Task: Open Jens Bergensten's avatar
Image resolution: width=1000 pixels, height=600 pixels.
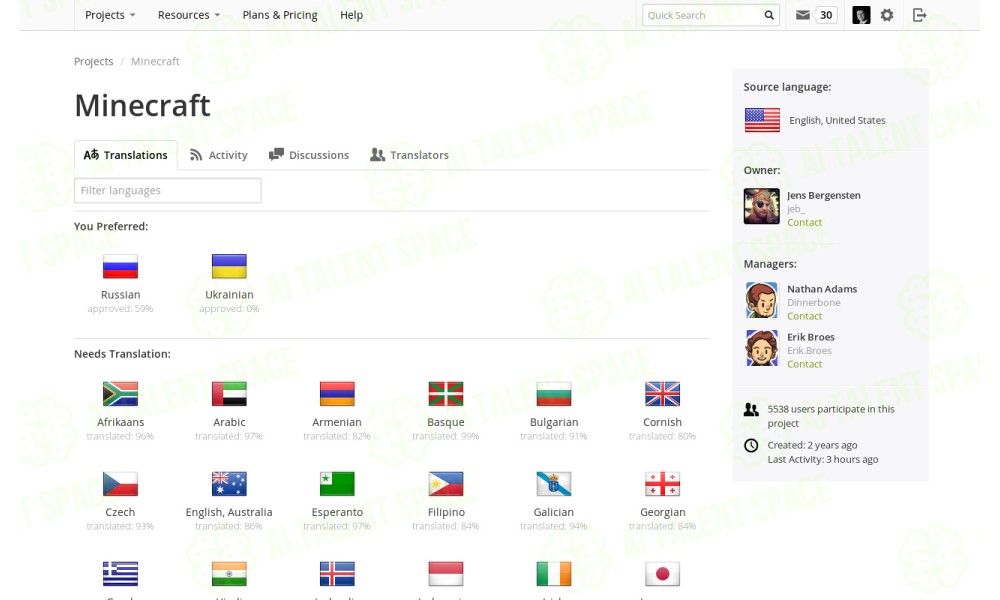Action: click(761, 206)
